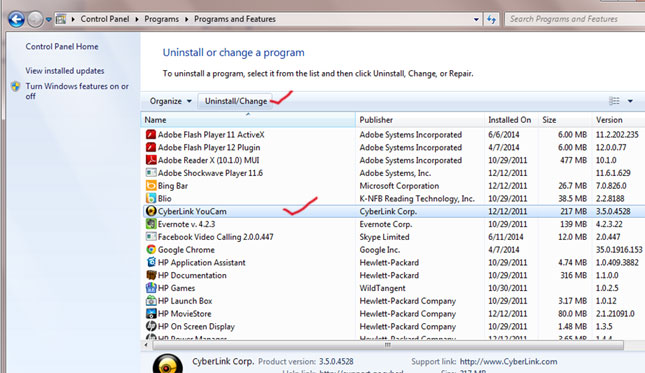Click the Adobe Shockwave Player icon
The image size is (645, 373).
click(151, 173)
